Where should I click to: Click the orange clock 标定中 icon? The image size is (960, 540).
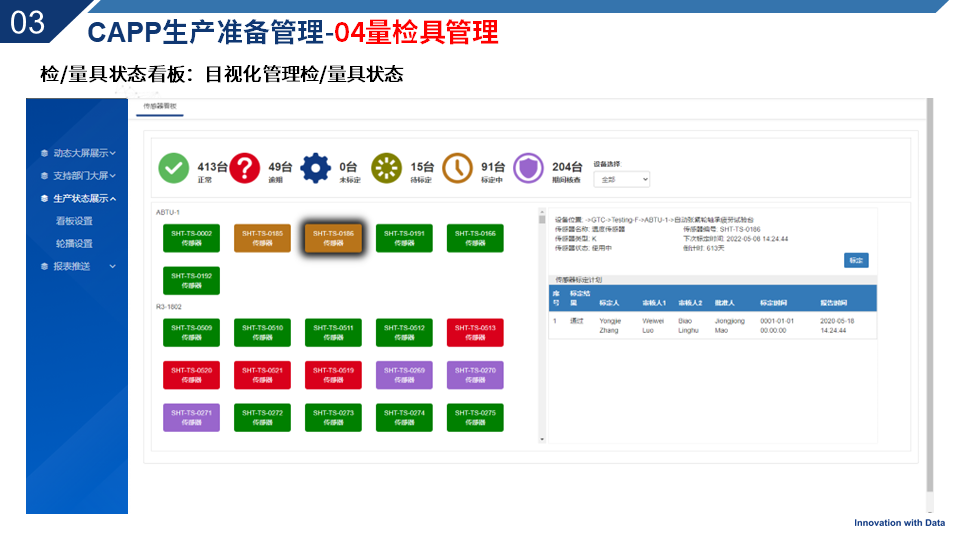click(x=457, y=169)
